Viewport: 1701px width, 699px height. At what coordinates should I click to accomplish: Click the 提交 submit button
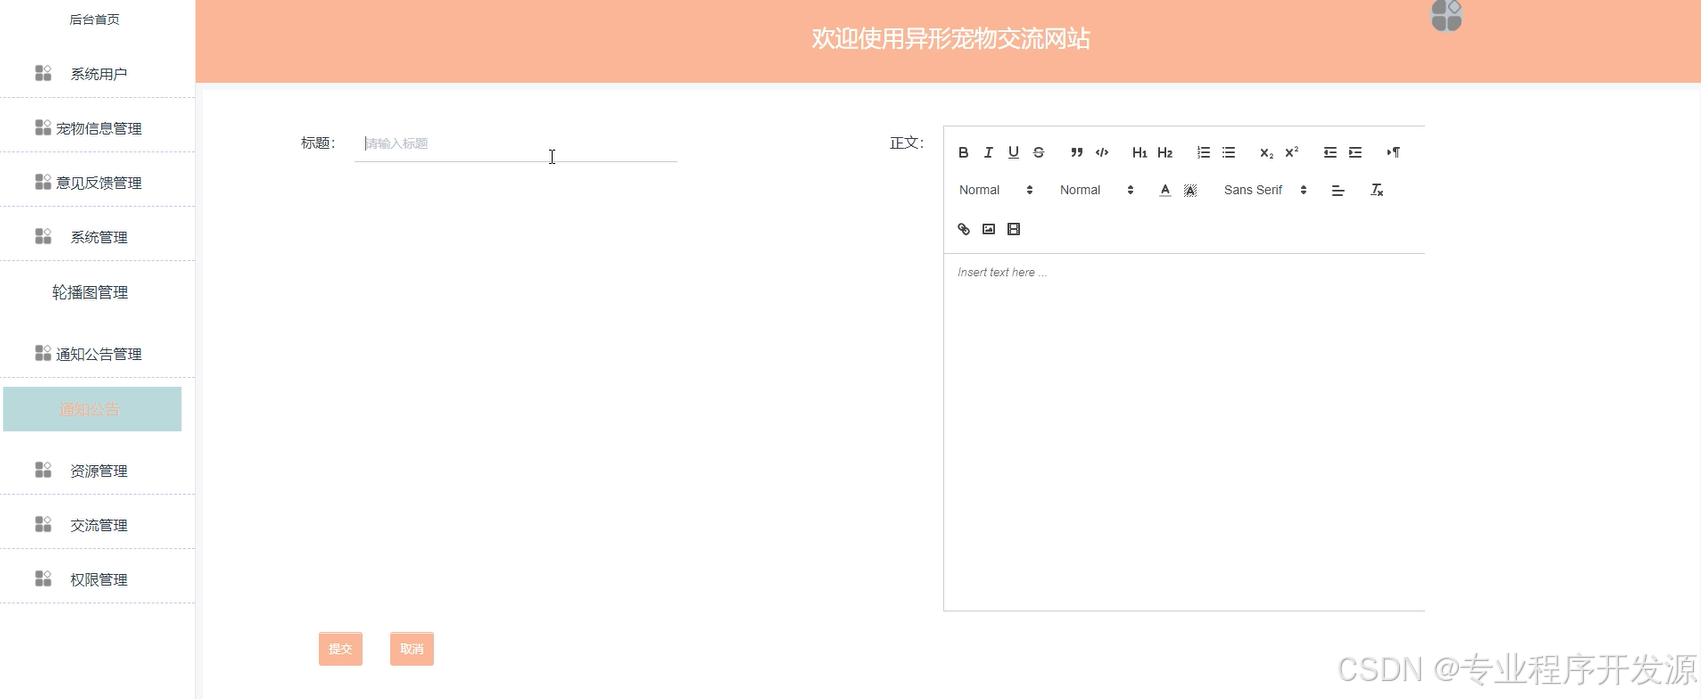[x=341, y=649]
